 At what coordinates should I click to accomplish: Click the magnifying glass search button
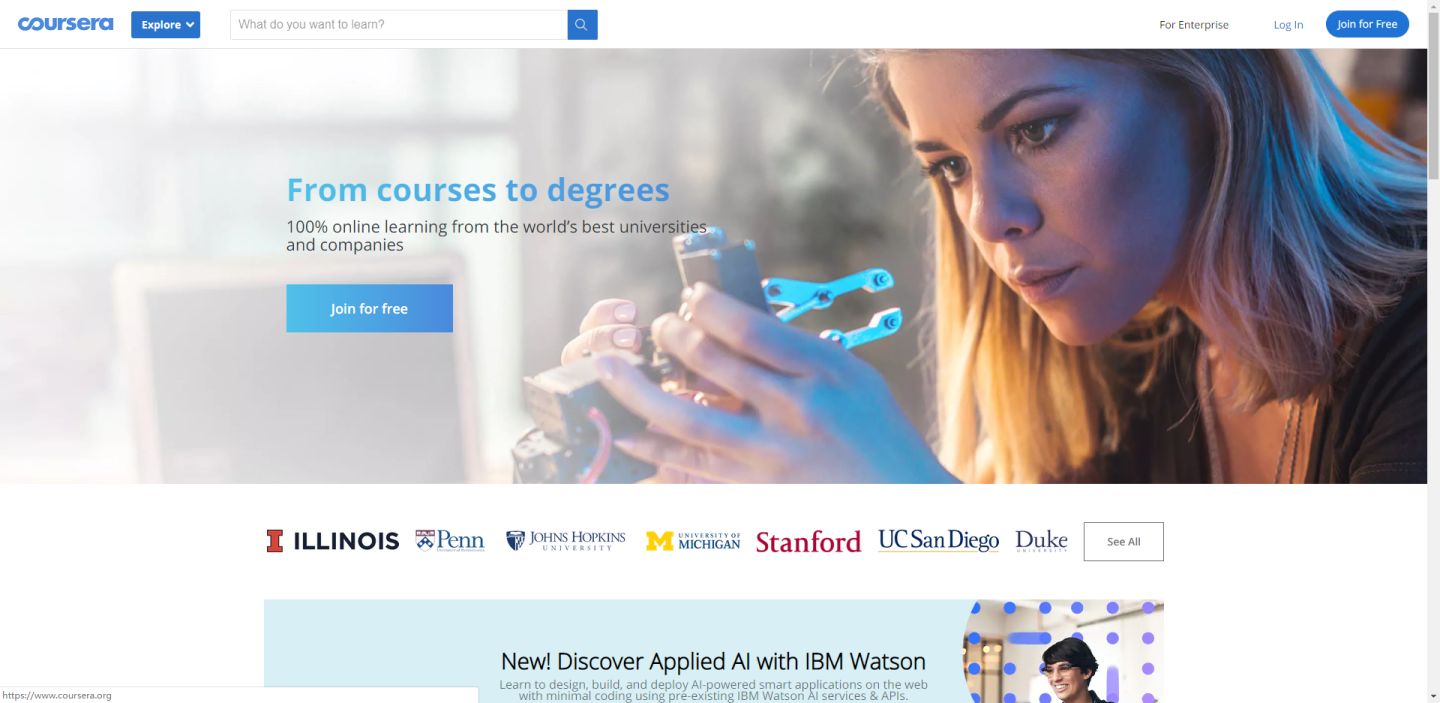click(582, 25)
